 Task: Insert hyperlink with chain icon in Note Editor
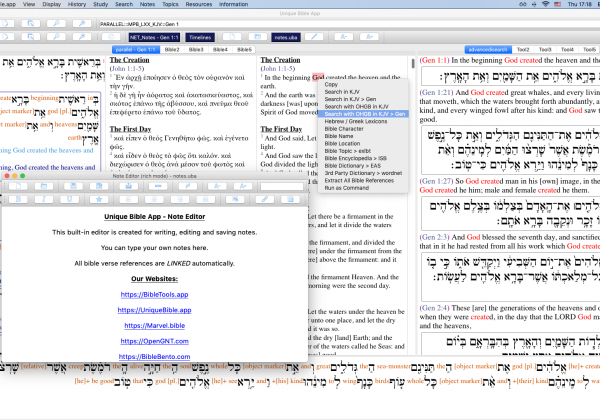tap(265, 199)
